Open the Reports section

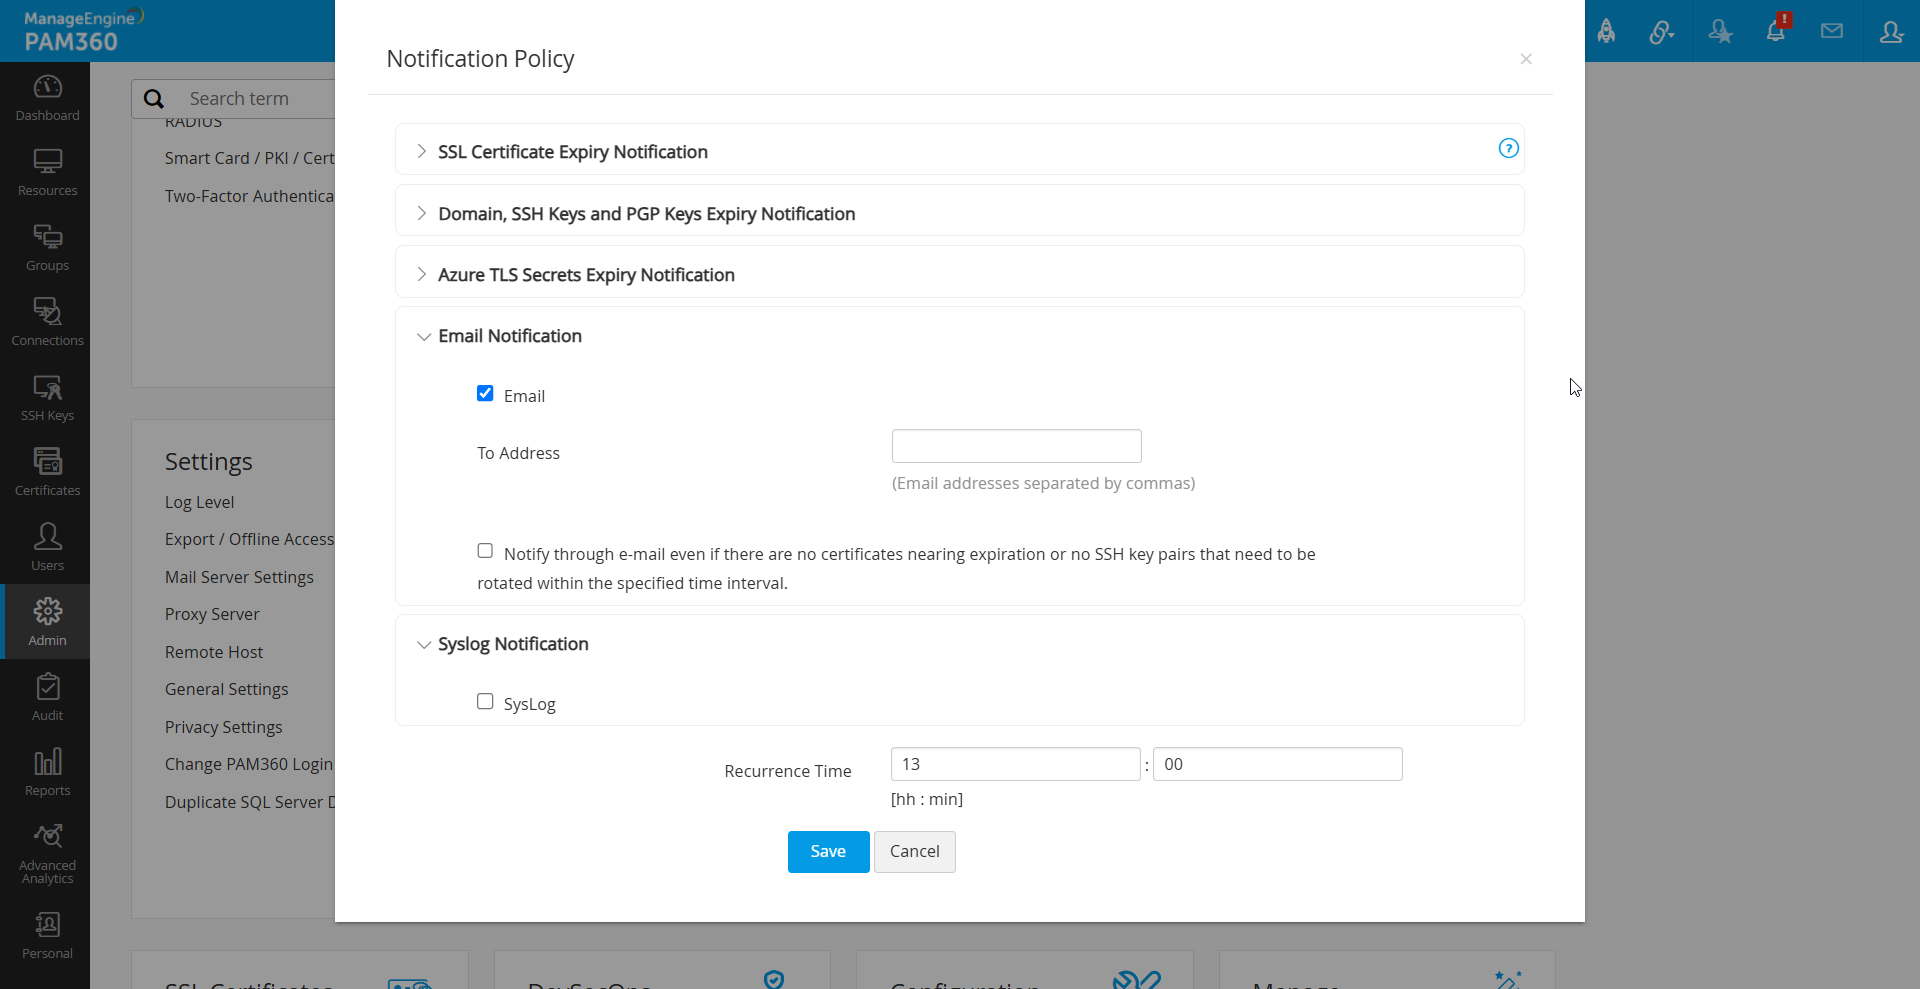click(46, 770)
